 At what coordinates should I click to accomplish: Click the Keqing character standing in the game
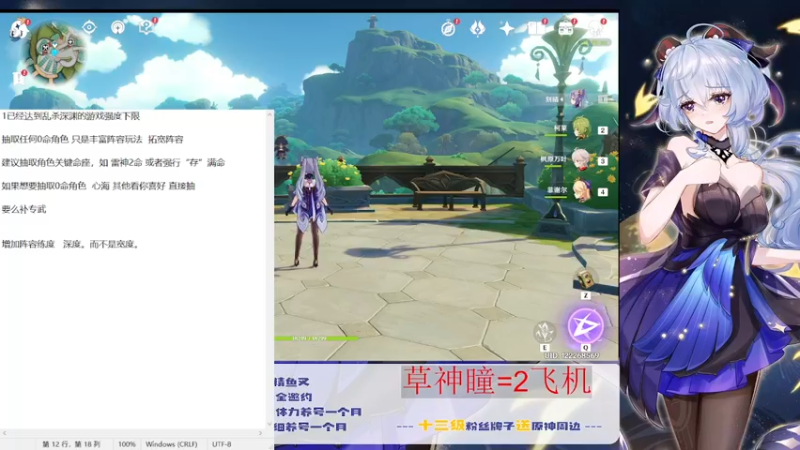pos(308,211)
